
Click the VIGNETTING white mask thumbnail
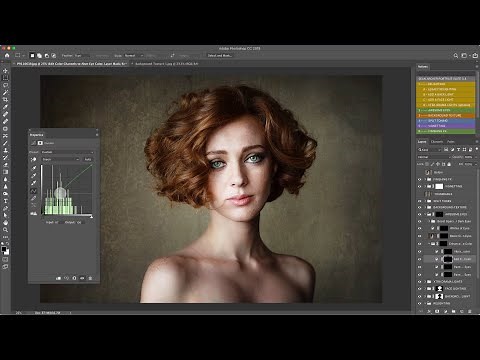[439, 187]
